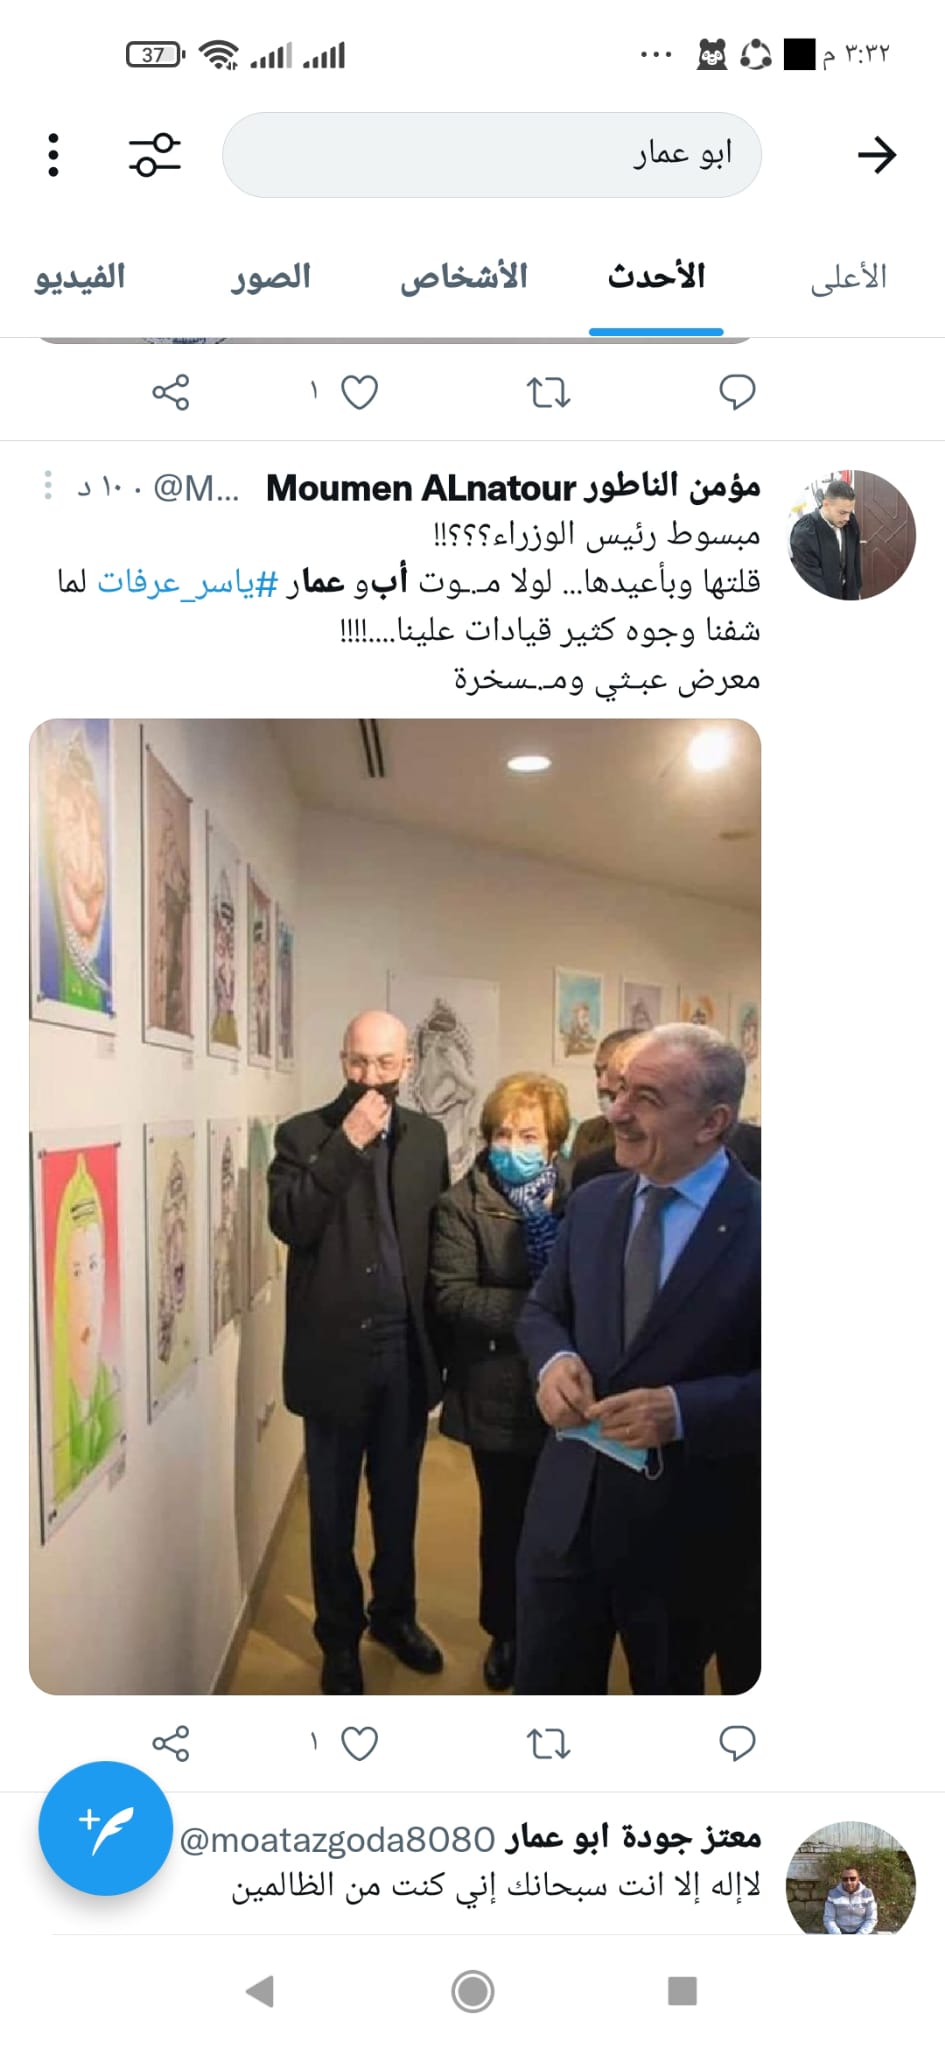The height and width of the screenshot is (2048, 945).
Task: Switch to the الأشخاص tab
Action: tap(464, 277)
